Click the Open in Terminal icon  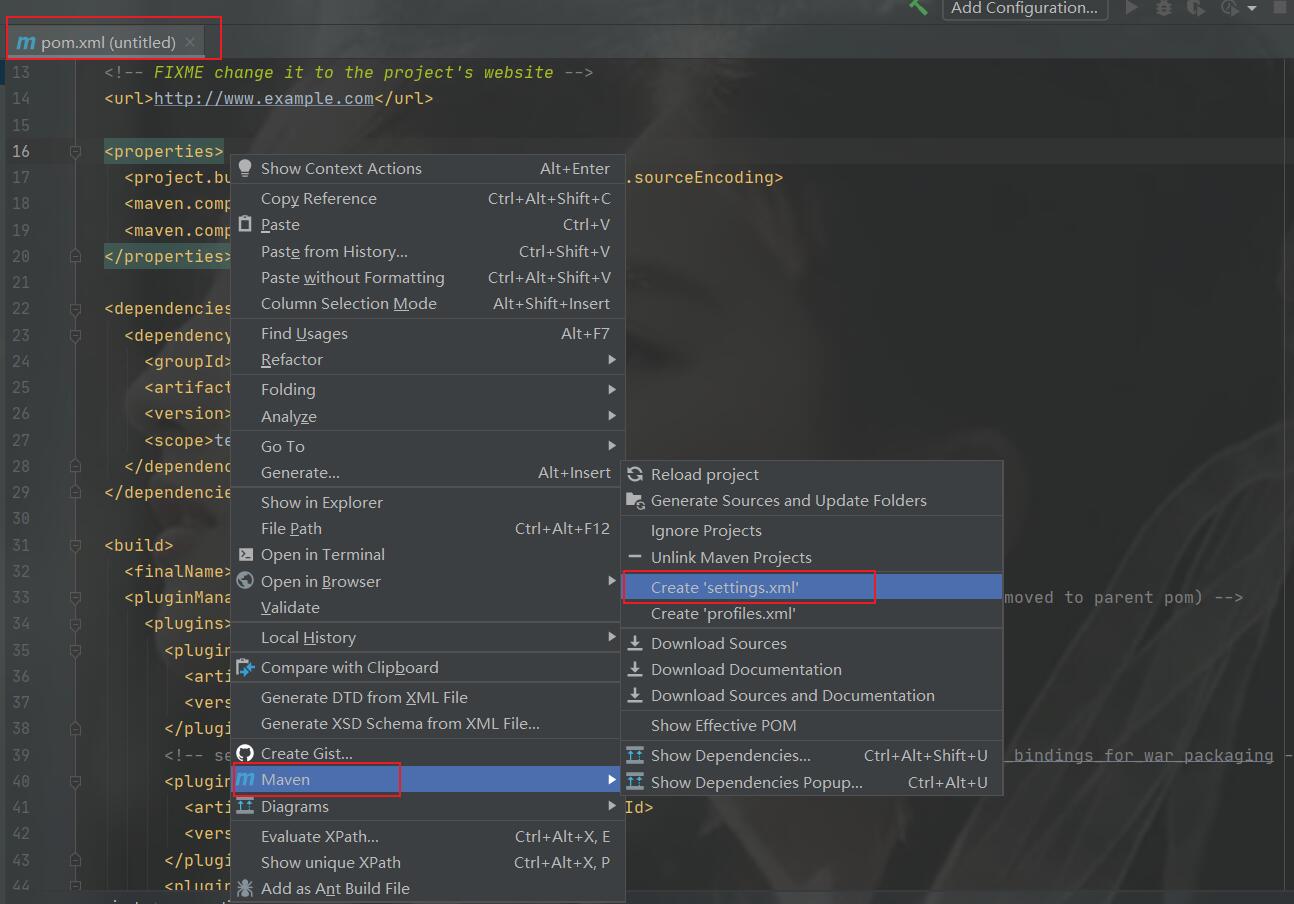245,554
